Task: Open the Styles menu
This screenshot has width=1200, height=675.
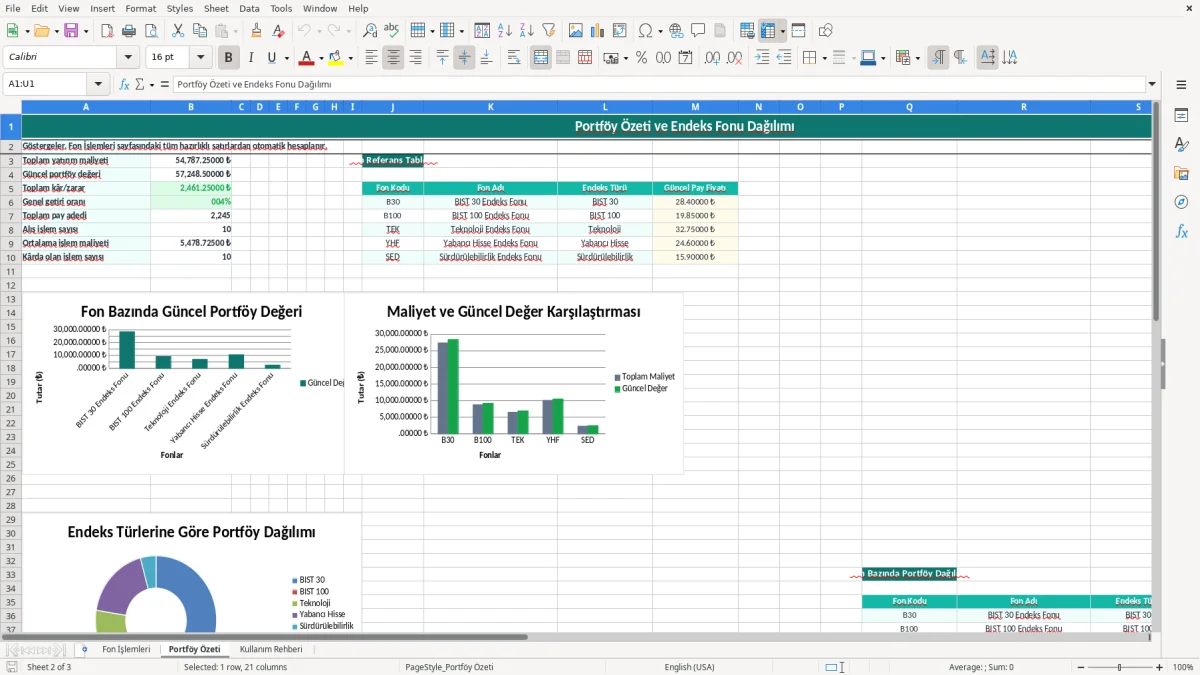Action: (x=180, y=8)
